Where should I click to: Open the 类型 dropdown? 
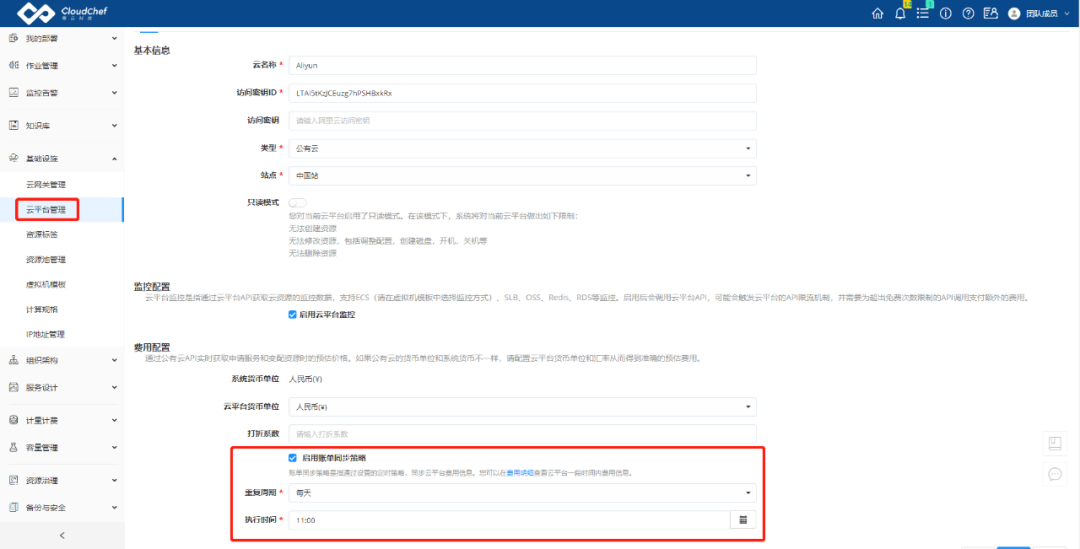click(x=522, y=148)
